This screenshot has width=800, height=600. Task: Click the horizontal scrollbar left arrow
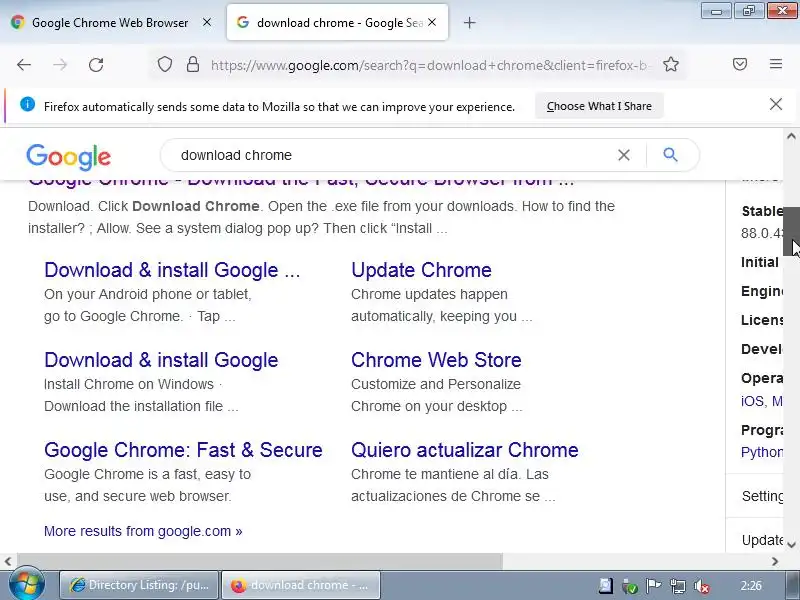point(8,561)
